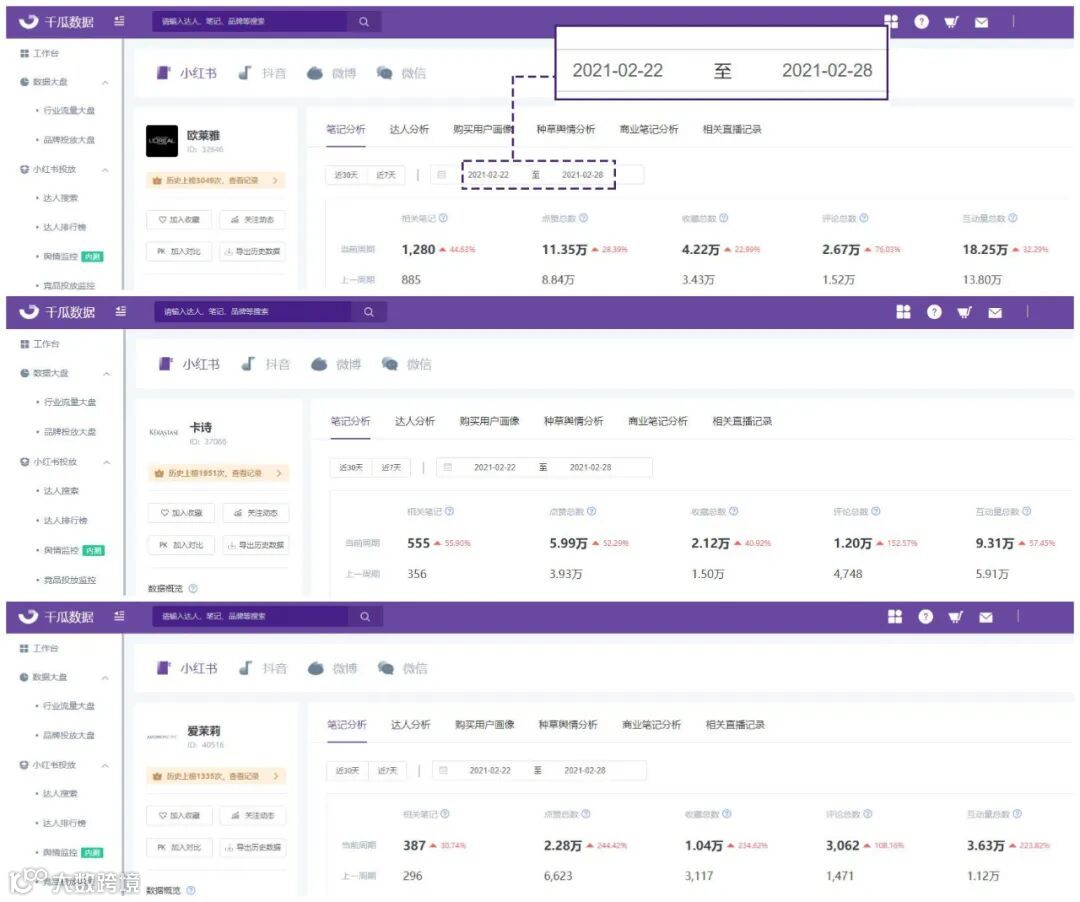This screenshot has height=902, width=1080.
Task: Open the 商业笔记分析 tab for 卡诗
Action: pos(658,421)
